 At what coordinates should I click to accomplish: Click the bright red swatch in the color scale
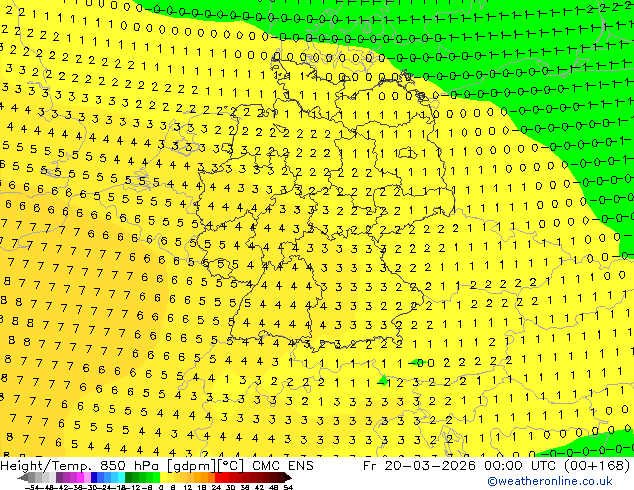(x=218, y=477)
